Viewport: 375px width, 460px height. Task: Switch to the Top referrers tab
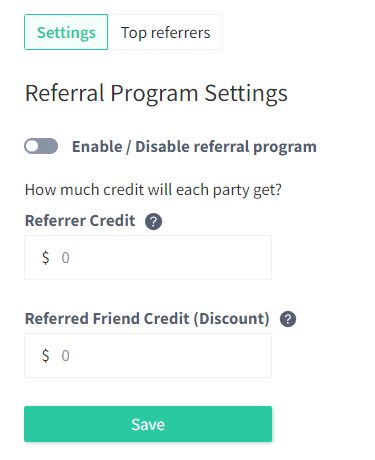165,32
